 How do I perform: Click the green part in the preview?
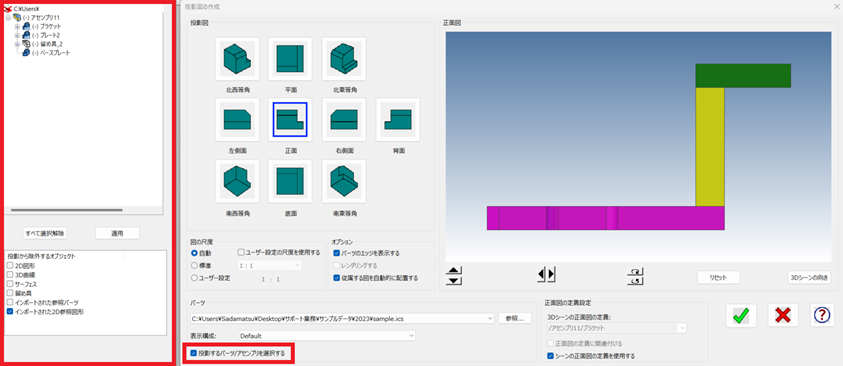coord(743,75)
